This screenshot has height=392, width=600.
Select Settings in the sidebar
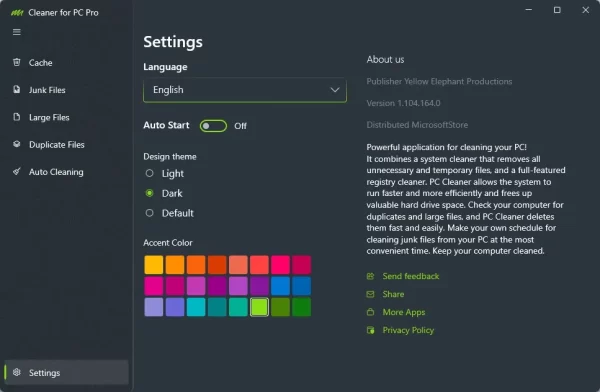[x=67, y=372]
